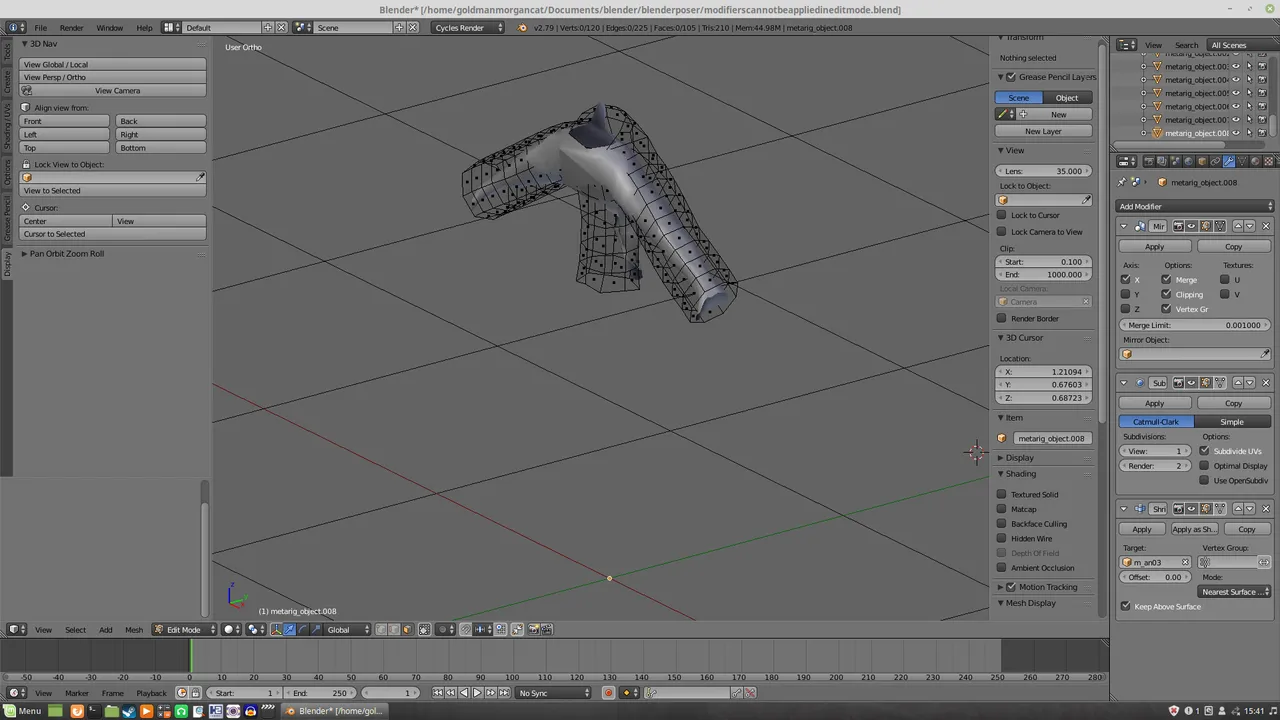Move the Subsurf modifier up in stack
The image size is (1280, 720).
pyautogui.click(x=1238, y=383)
